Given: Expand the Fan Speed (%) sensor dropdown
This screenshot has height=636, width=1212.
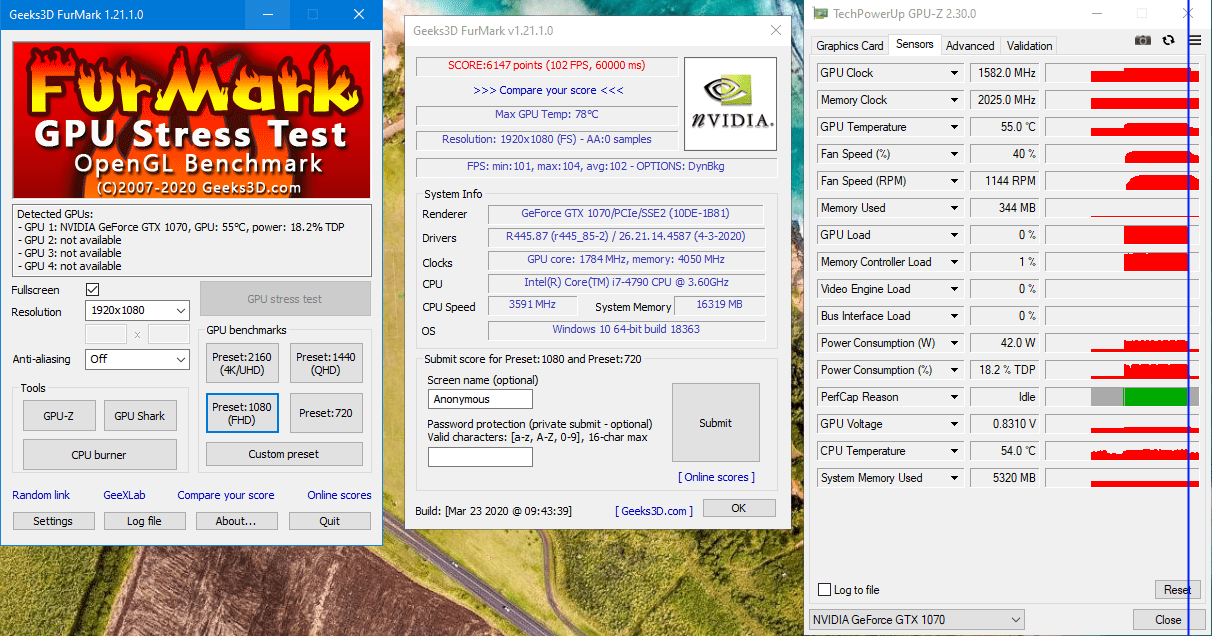Looking at the screenshot, I should [x=954, y=154].
